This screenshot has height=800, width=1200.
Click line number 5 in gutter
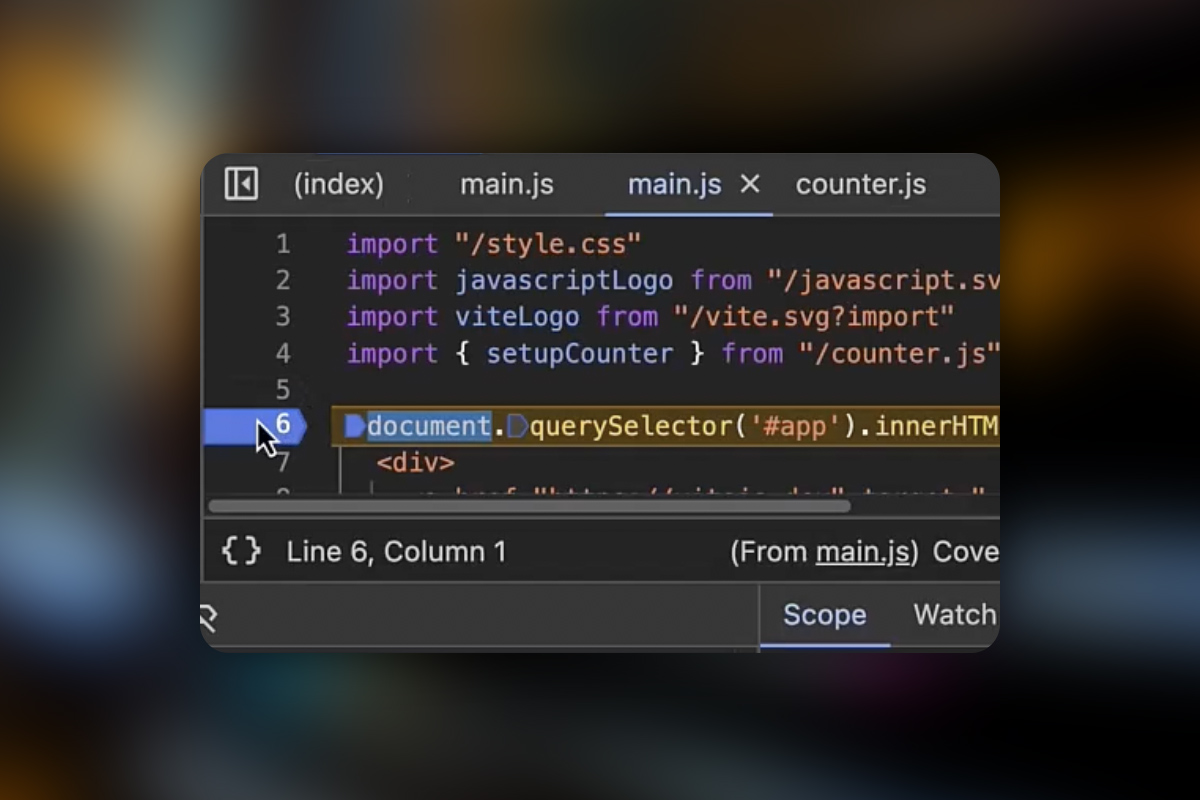(283, 390)
